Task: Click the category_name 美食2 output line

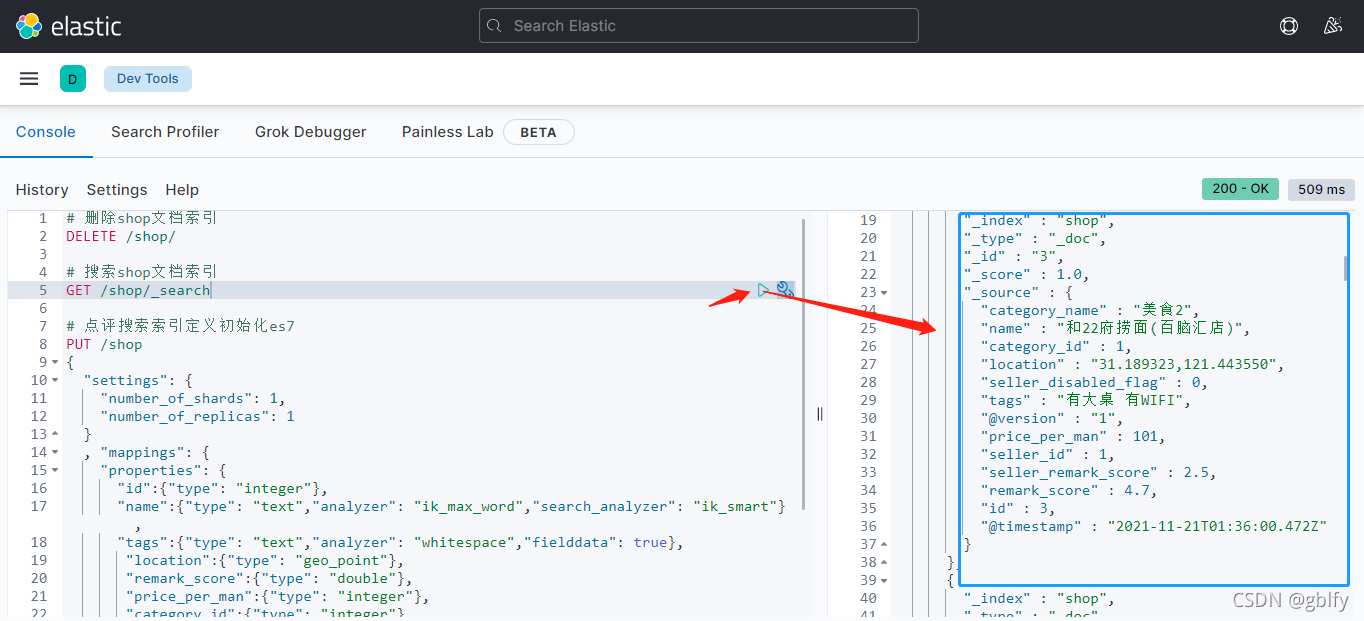Action: click(x=1090, y=310)
